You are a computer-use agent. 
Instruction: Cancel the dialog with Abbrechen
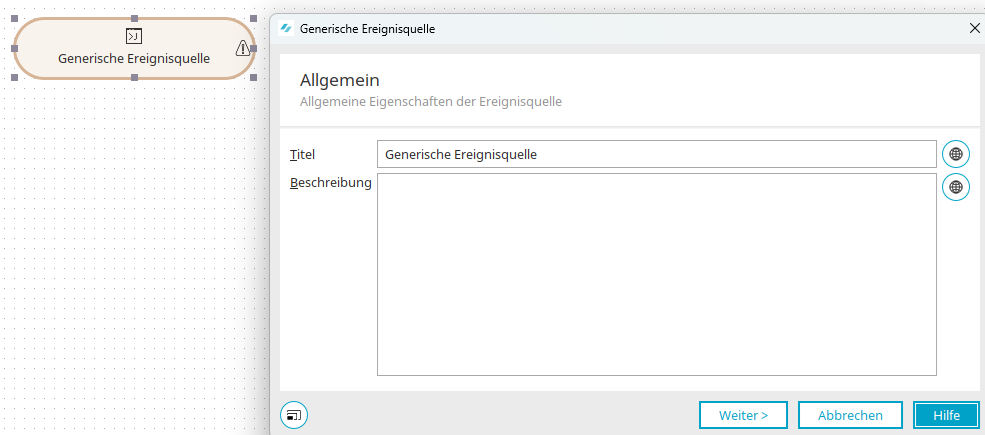tap(850, 415)
